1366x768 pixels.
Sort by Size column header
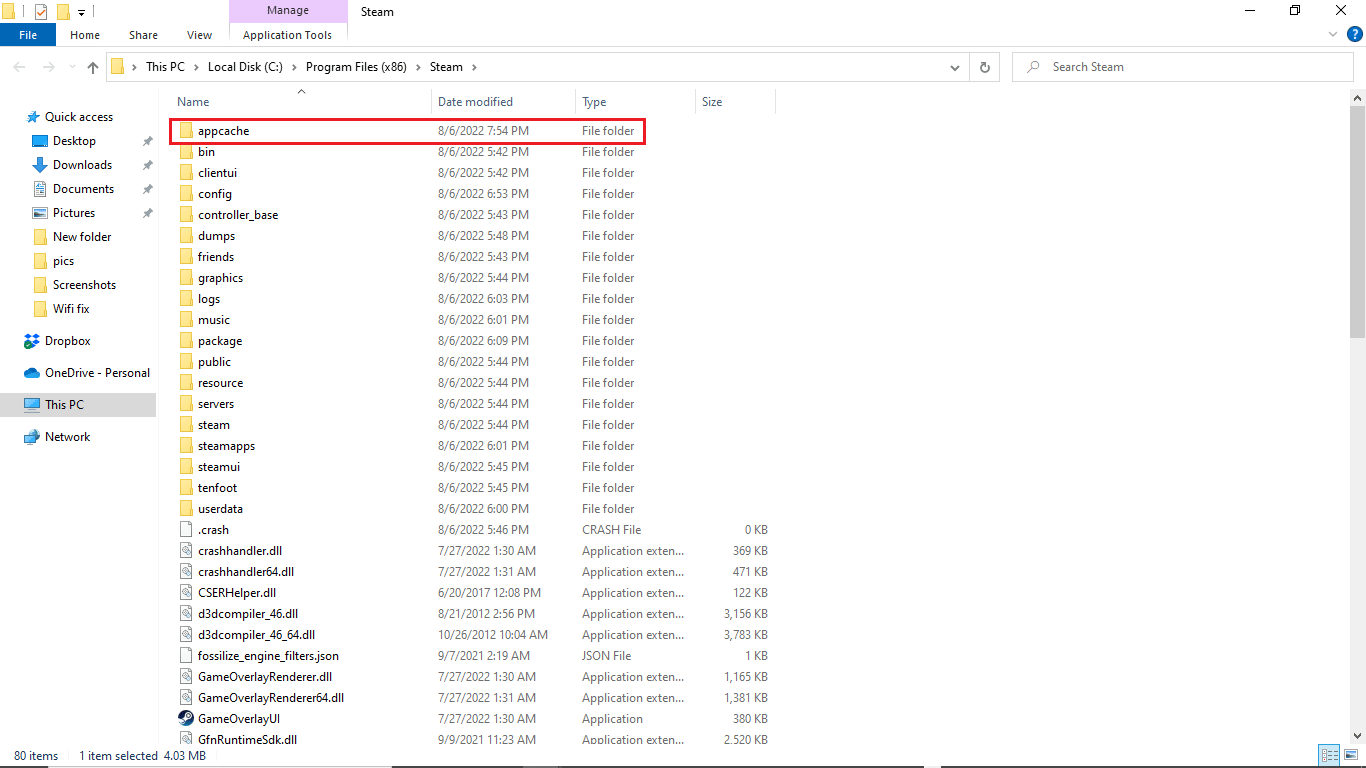[x=712, y=102]
